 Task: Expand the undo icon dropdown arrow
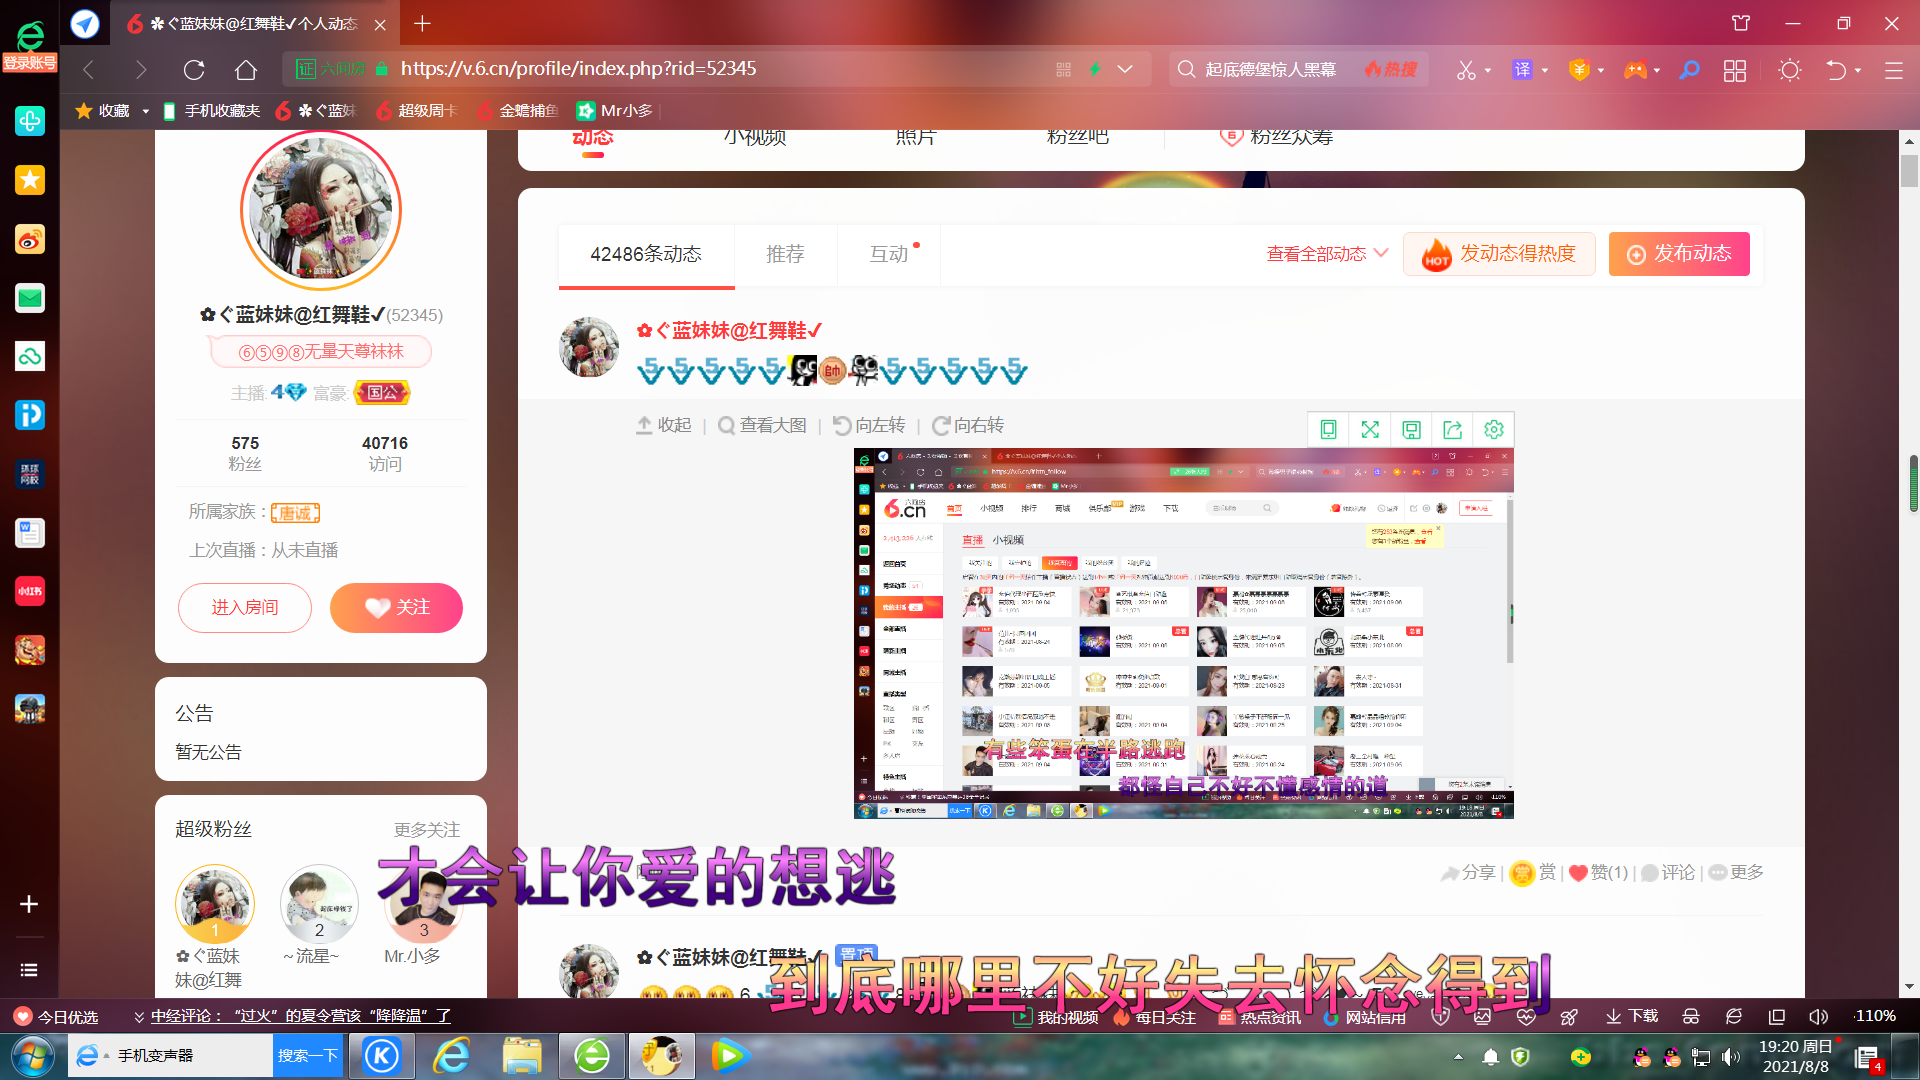click(x=1858, y=70)
